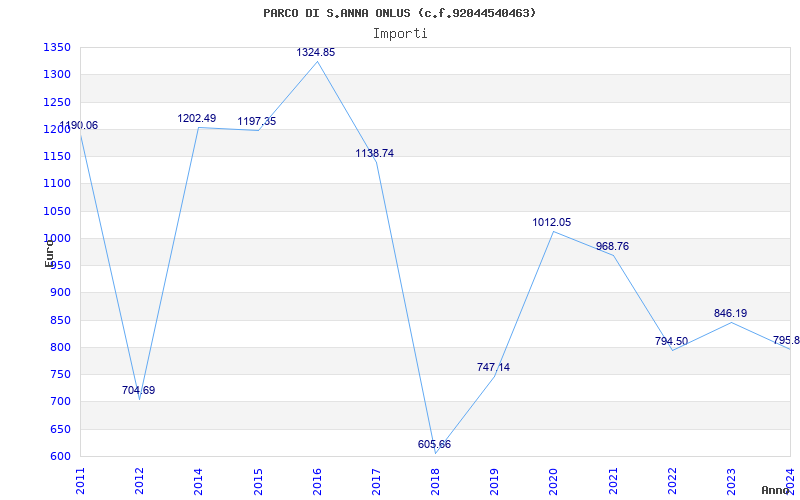Click the year 2019 axis label
This screenshot has width=800, height=500.
494,482
